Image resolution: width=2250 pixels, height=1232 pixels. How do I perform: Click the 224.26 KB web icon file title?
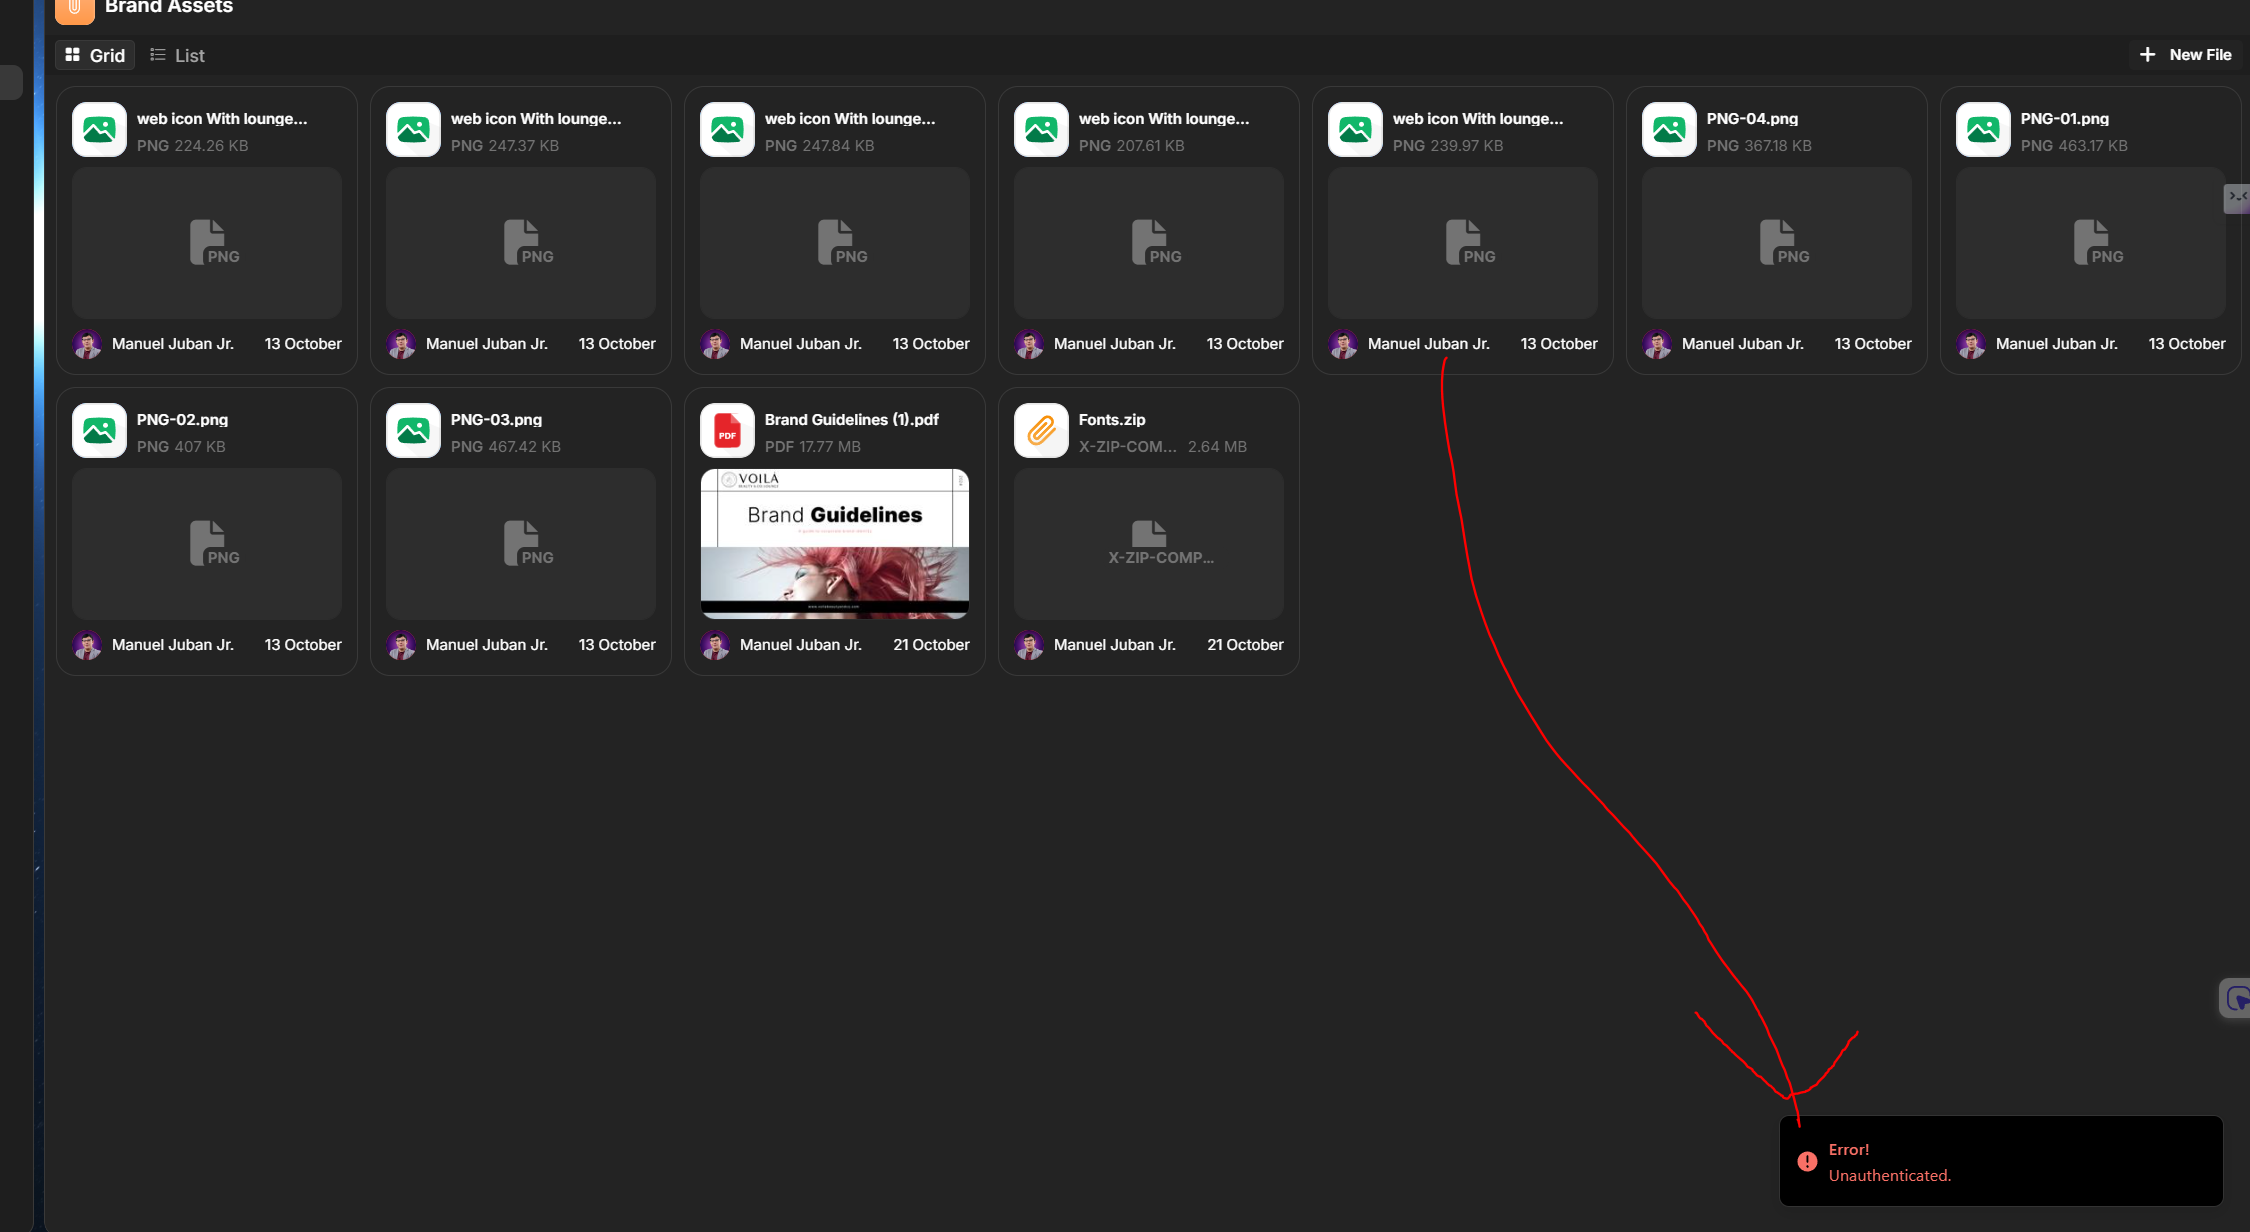[221, 119]
